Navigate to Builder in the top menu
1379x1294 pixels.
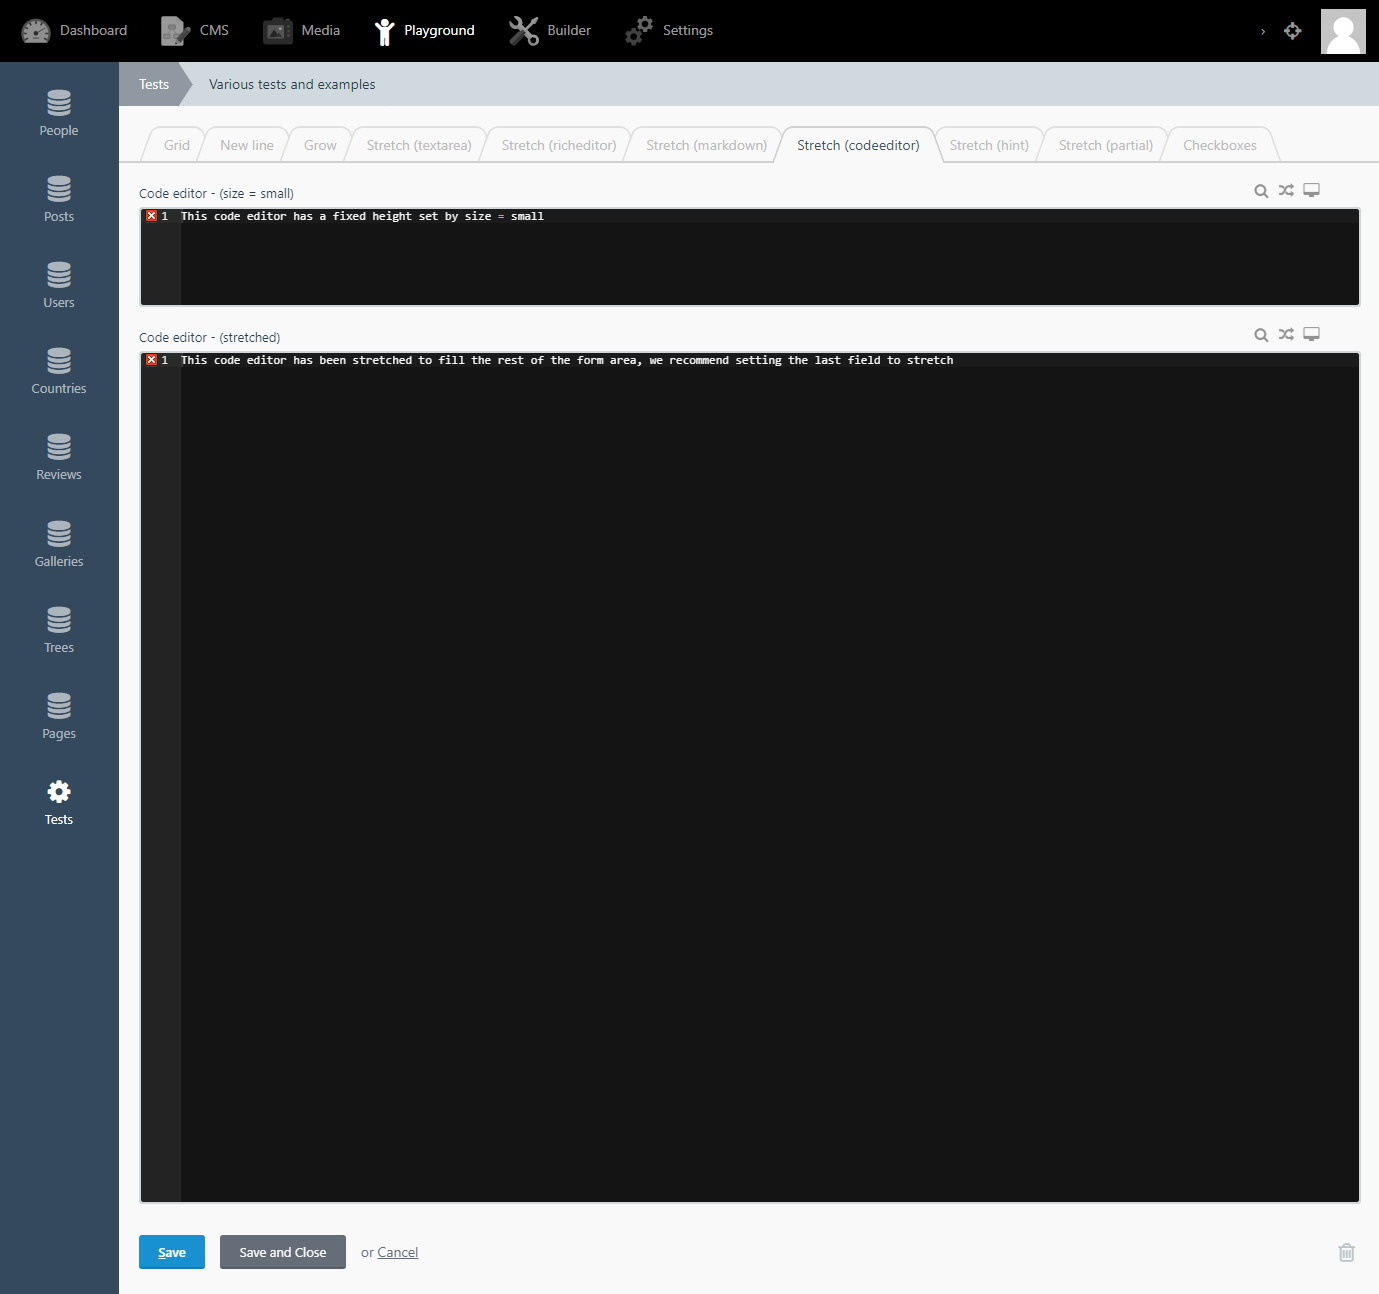(x=549, y=30)
